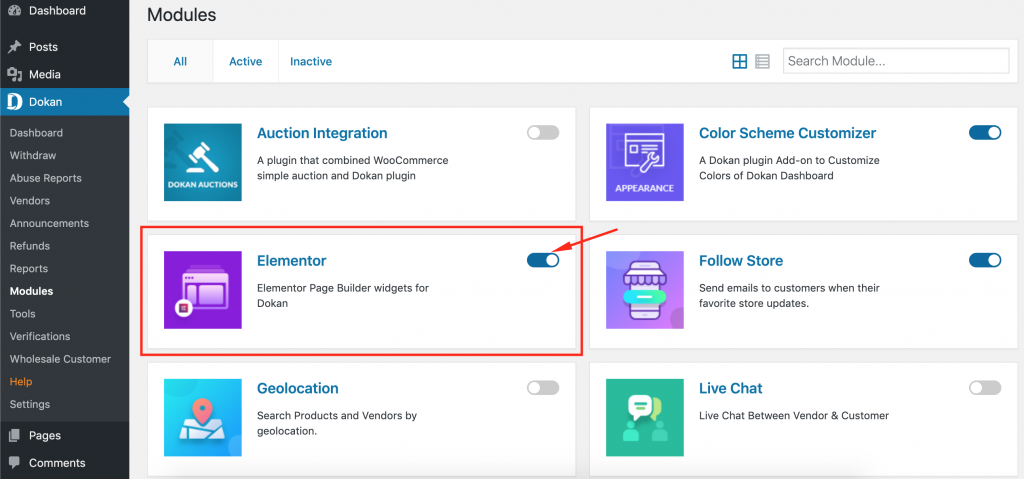Disable the Color Scheme Customizer toggle
This screenshot has width=1024, height=479.
(985, 133)
